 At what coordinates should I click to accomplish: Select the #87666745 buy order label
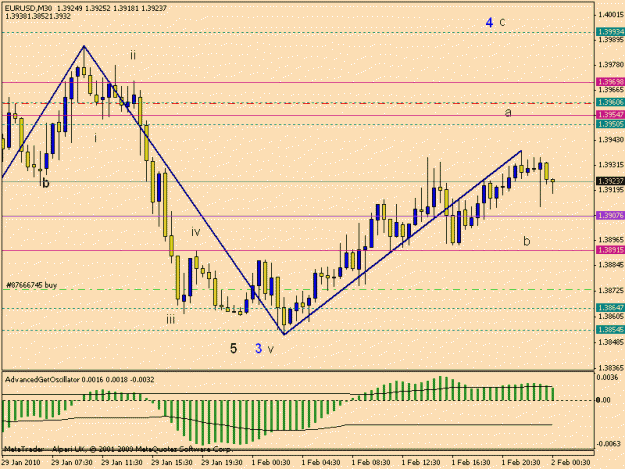[31, 285]
